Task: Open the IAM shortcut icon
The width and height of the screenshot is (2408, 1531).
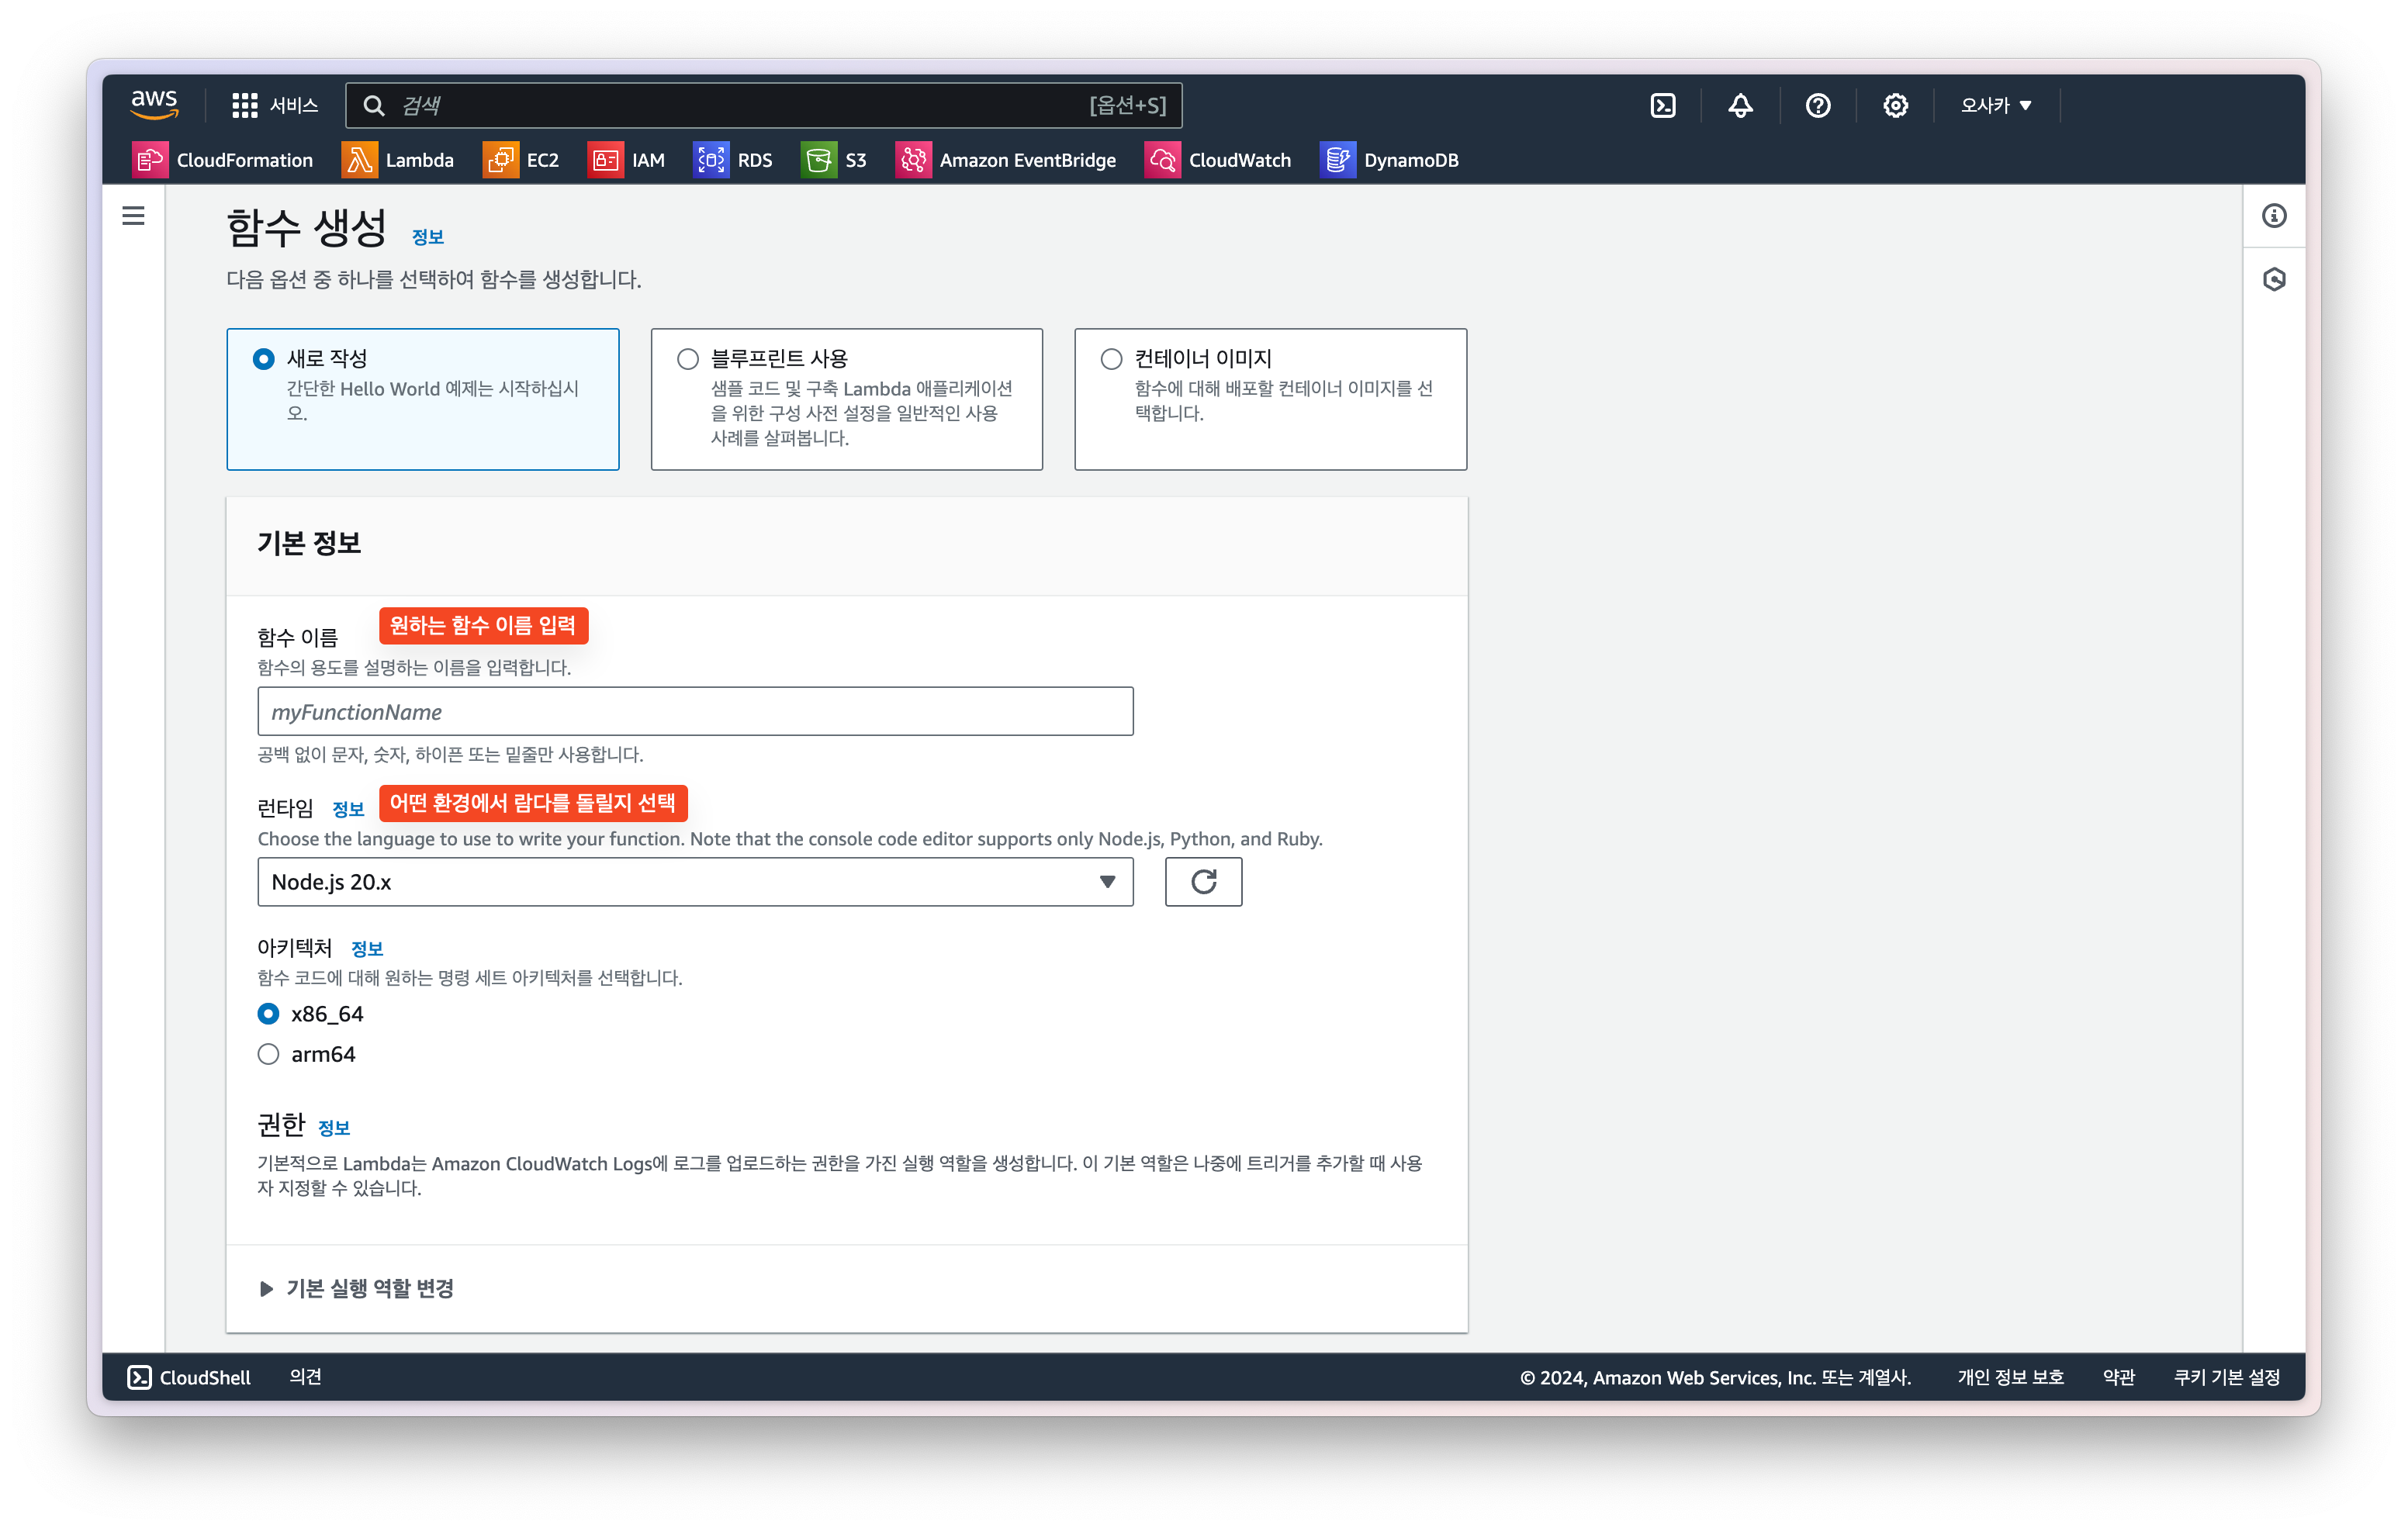Action: coord(605,160)
